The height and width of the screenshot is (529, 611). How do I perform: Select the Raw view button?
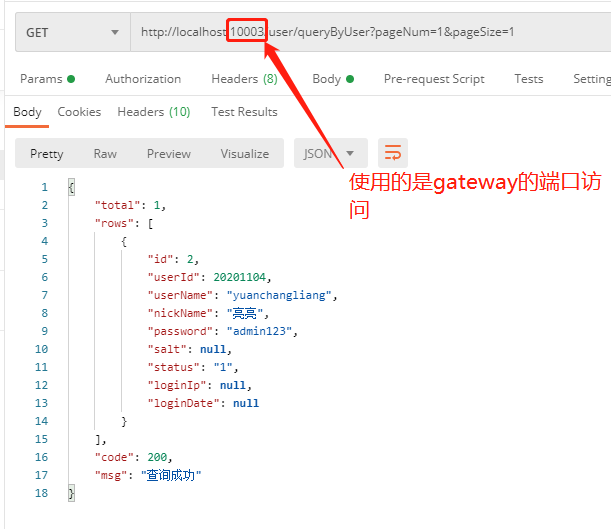[105, 154]
